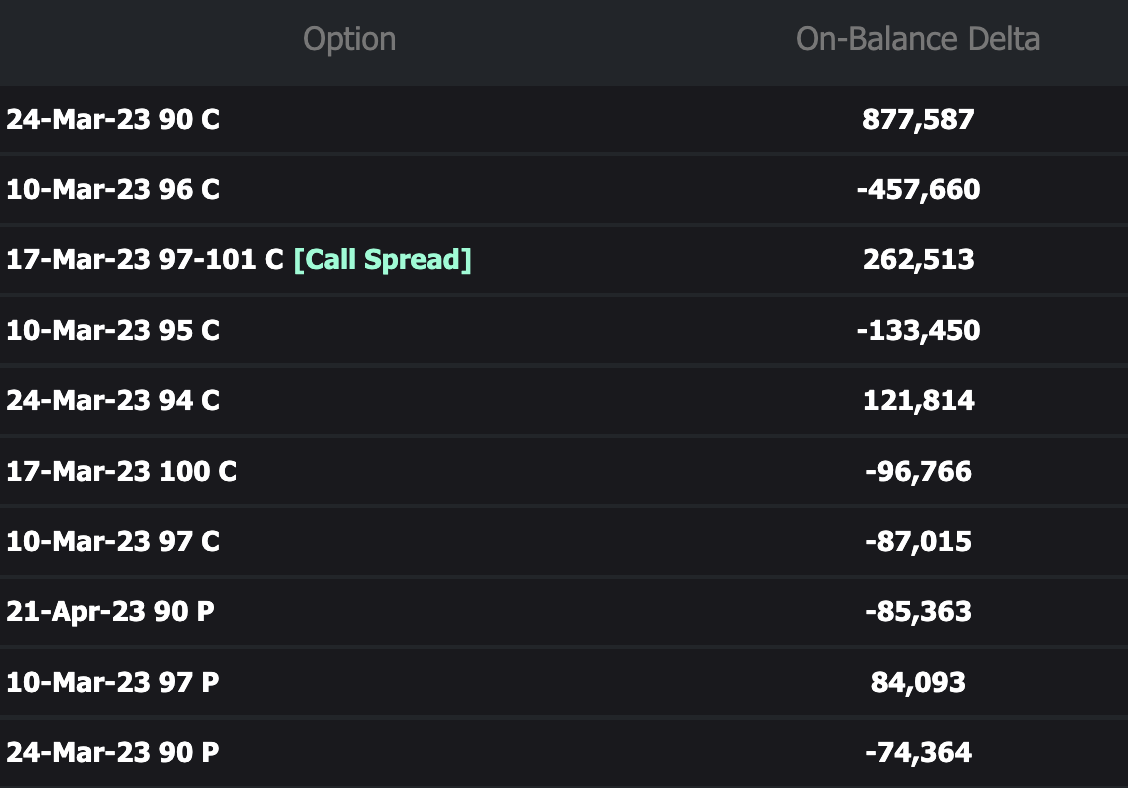The width and height of the screenshot is (1128, 788).
Task: Open the 10-Mar-23 97 P row
Action: coord(564,682)
